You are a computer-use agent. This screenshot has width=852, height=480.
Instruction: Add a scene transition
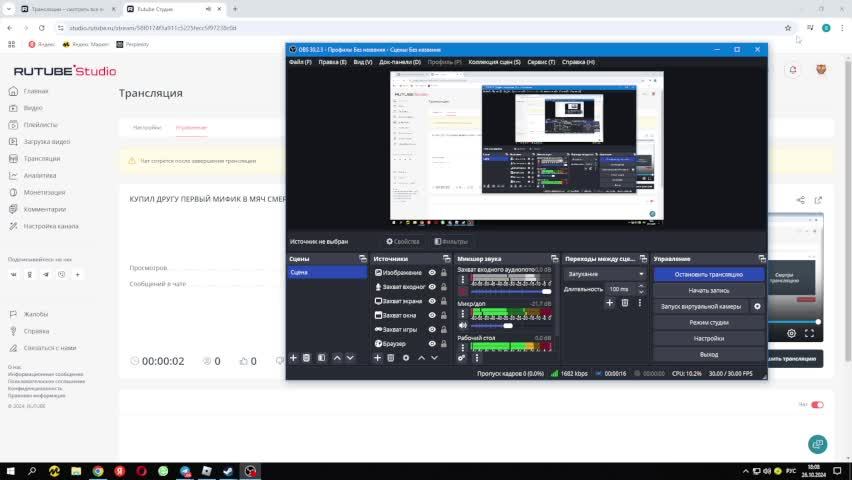pyautogui.click(x=610, y=303)
